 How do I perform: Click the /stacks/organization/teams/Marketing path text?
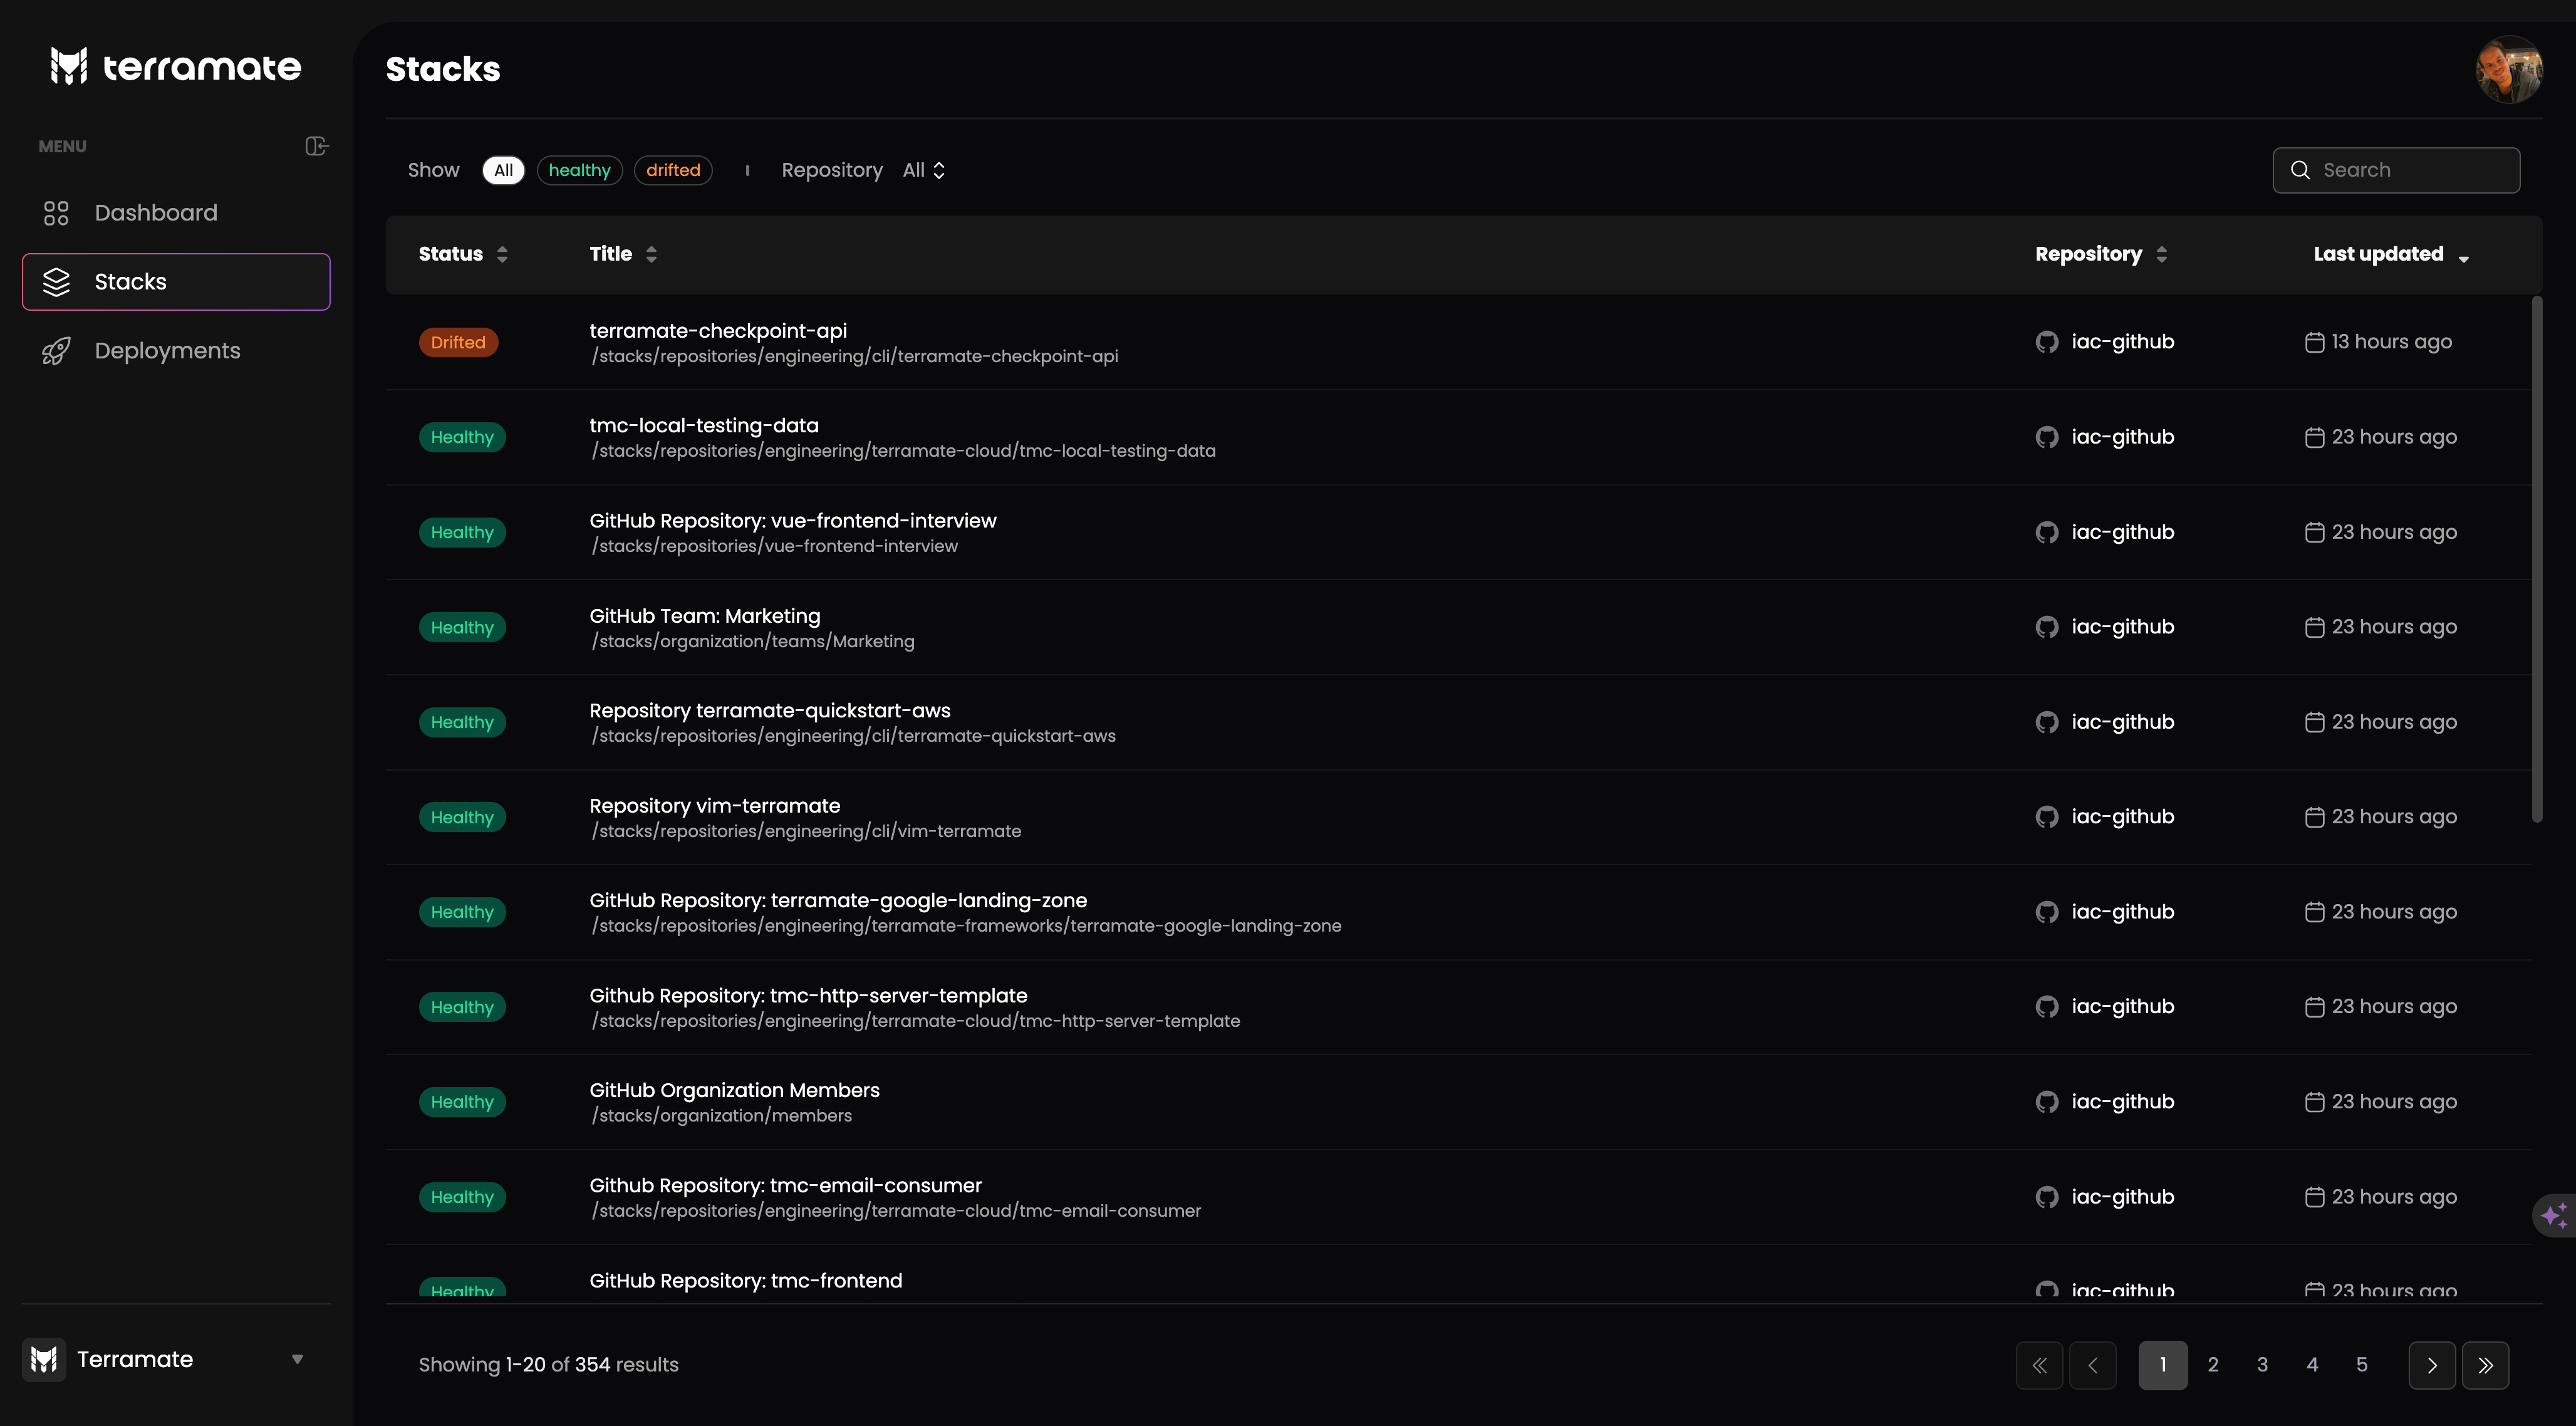(x=752, y=641)
